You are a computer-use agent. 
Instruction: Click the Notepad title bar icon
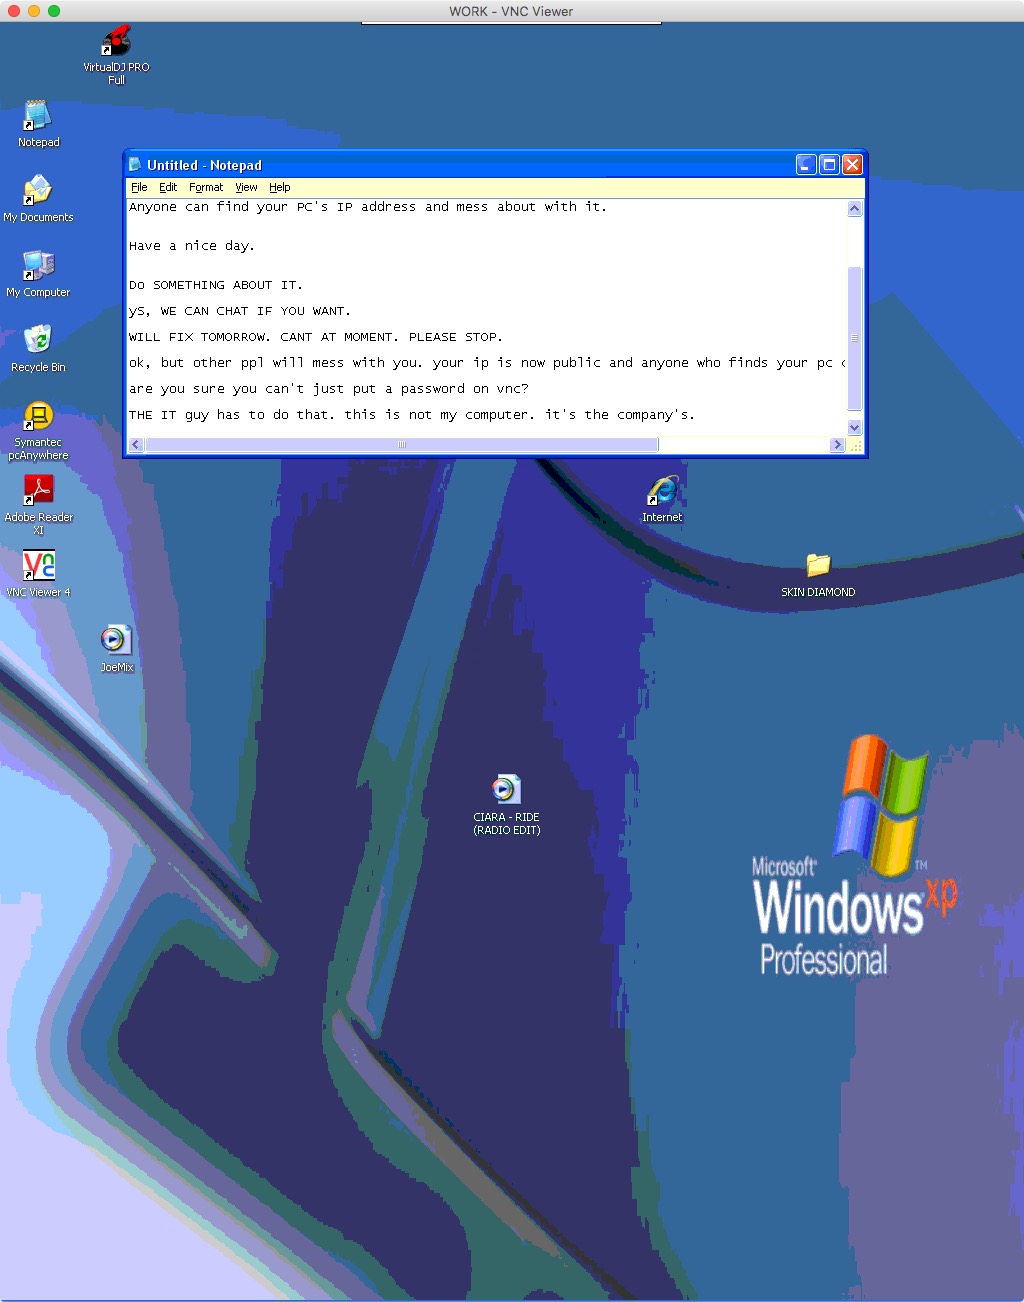[x=135, y=165]
